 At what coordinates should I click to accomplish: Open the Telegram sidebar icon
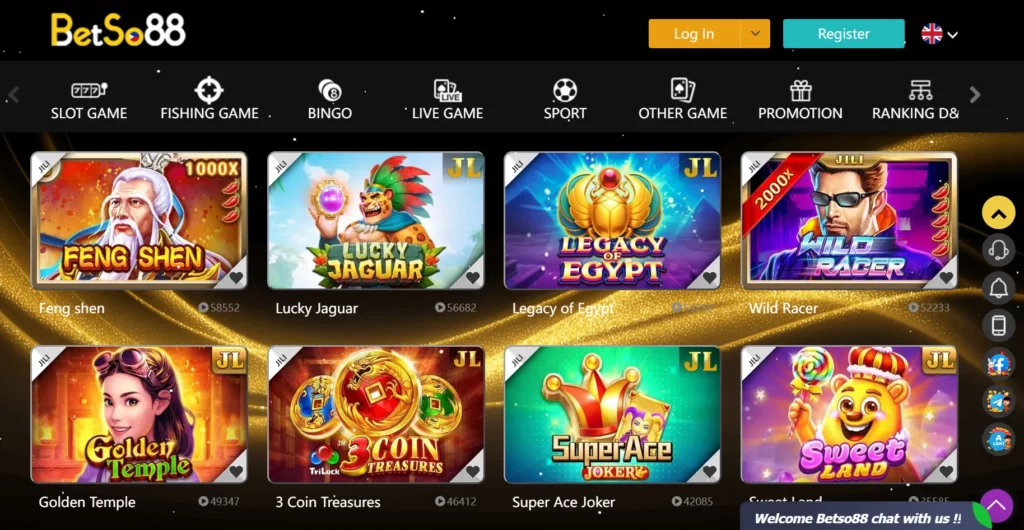999,401
